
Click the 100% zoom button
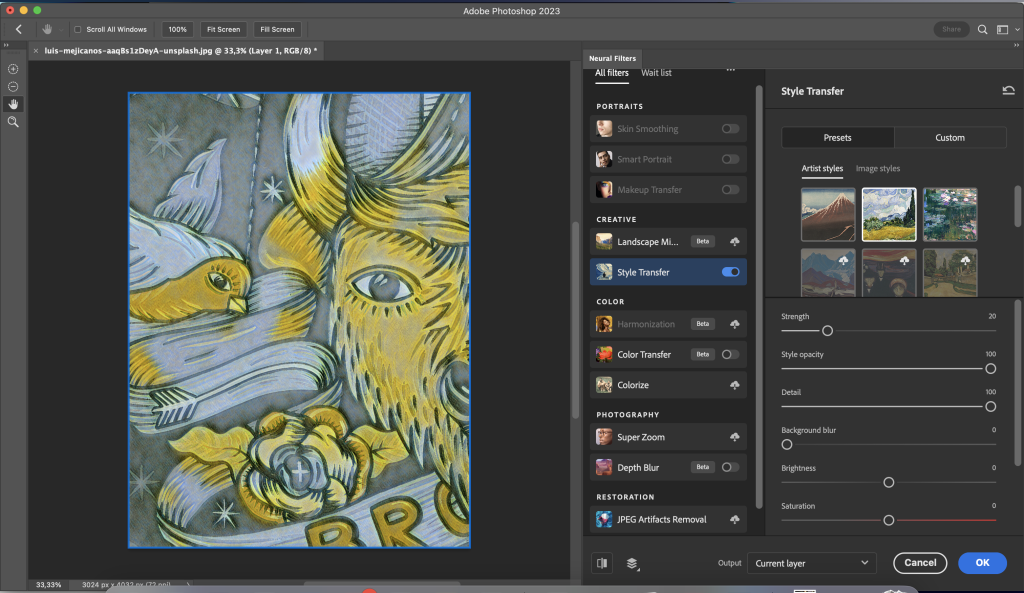tap(178, 29)
